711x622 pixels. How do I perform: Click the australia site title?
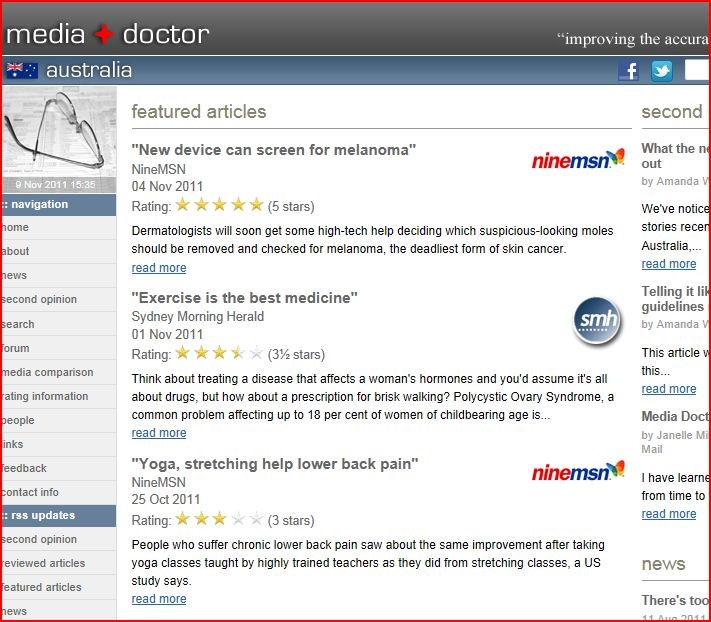89,70
